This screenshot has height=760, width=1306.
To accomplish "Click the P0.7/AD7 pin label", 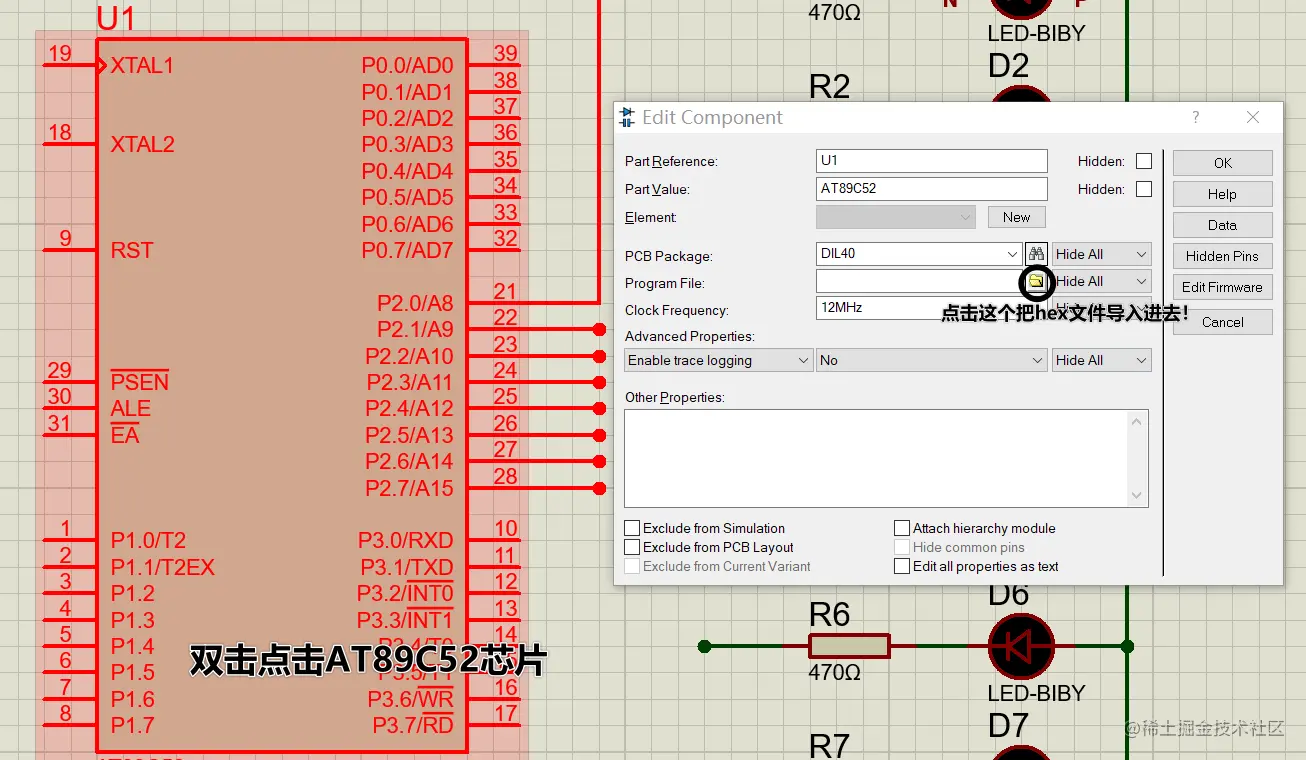I will 407,250.
